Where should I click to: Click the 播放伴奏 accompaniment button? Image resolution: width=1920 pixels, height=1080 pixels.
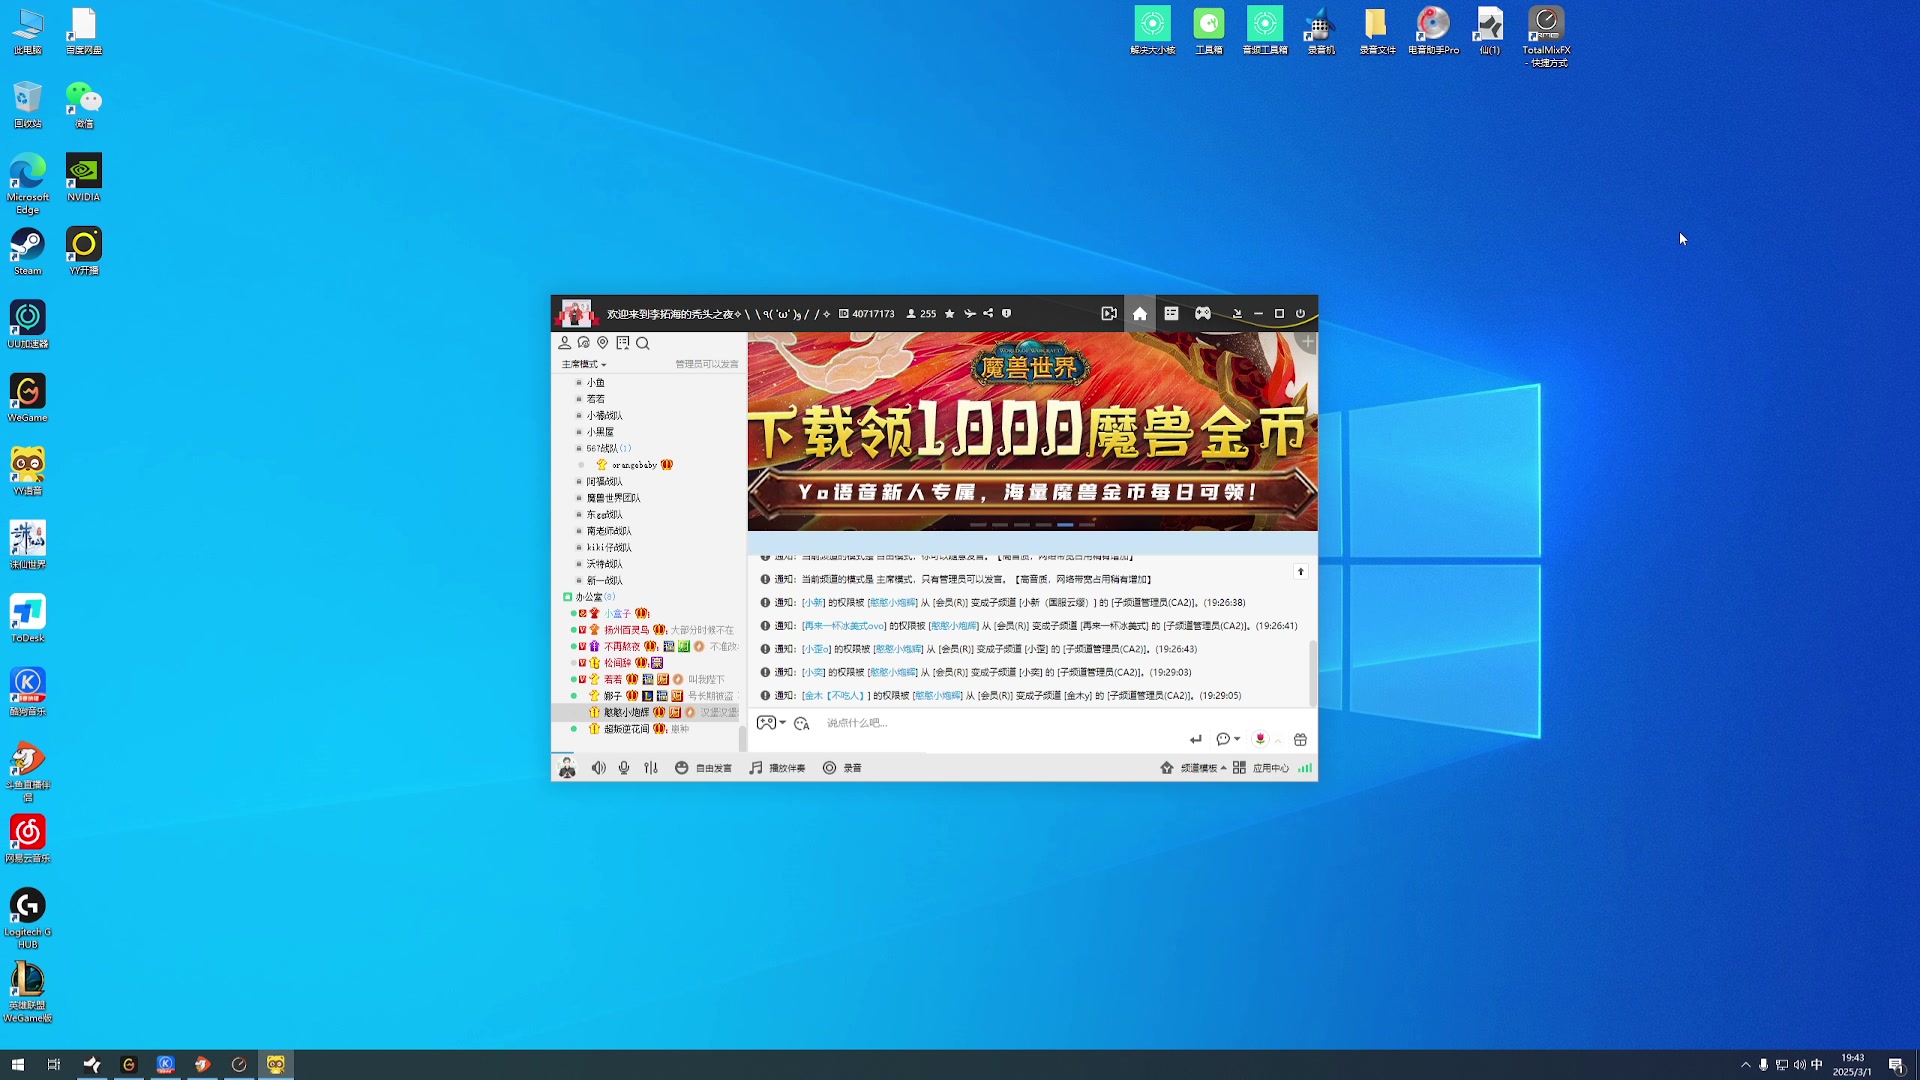tap(777, 768)
